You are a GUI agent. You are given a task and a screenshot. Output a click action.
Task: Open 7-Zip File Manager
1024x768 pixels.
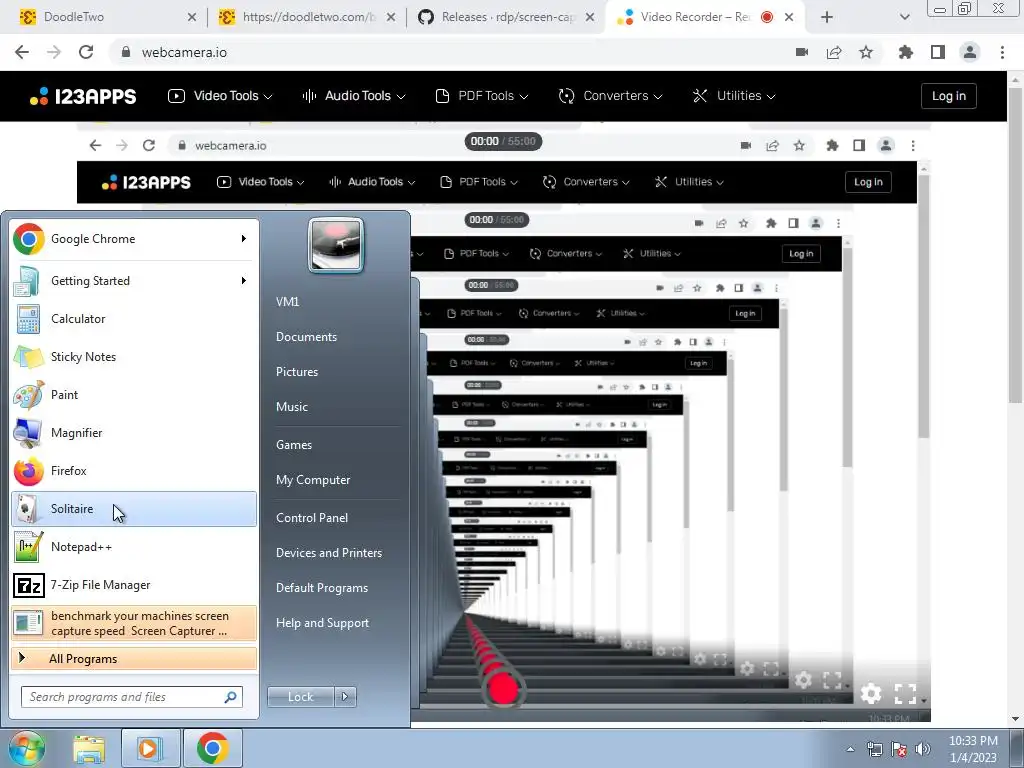[134, 584]
